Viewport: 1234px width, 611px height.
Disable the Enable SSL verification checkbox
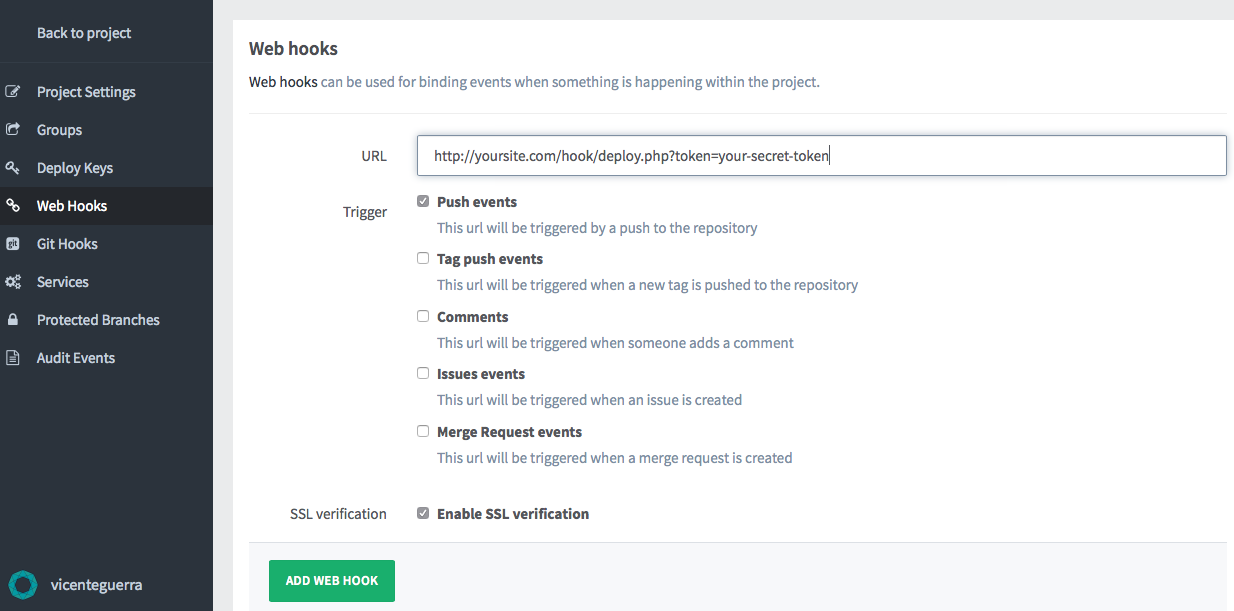pyautogui.click(x=423, y=513)
